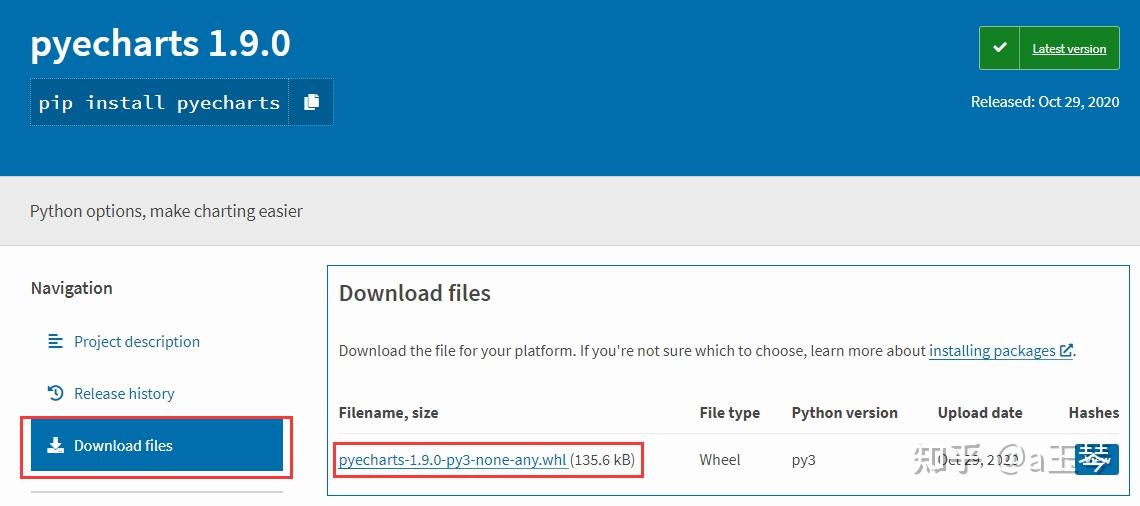The width and height of the screenshot is (1140, 506).
Task: Click the download arrow icon in the sidebar
Action: (56, 446)
